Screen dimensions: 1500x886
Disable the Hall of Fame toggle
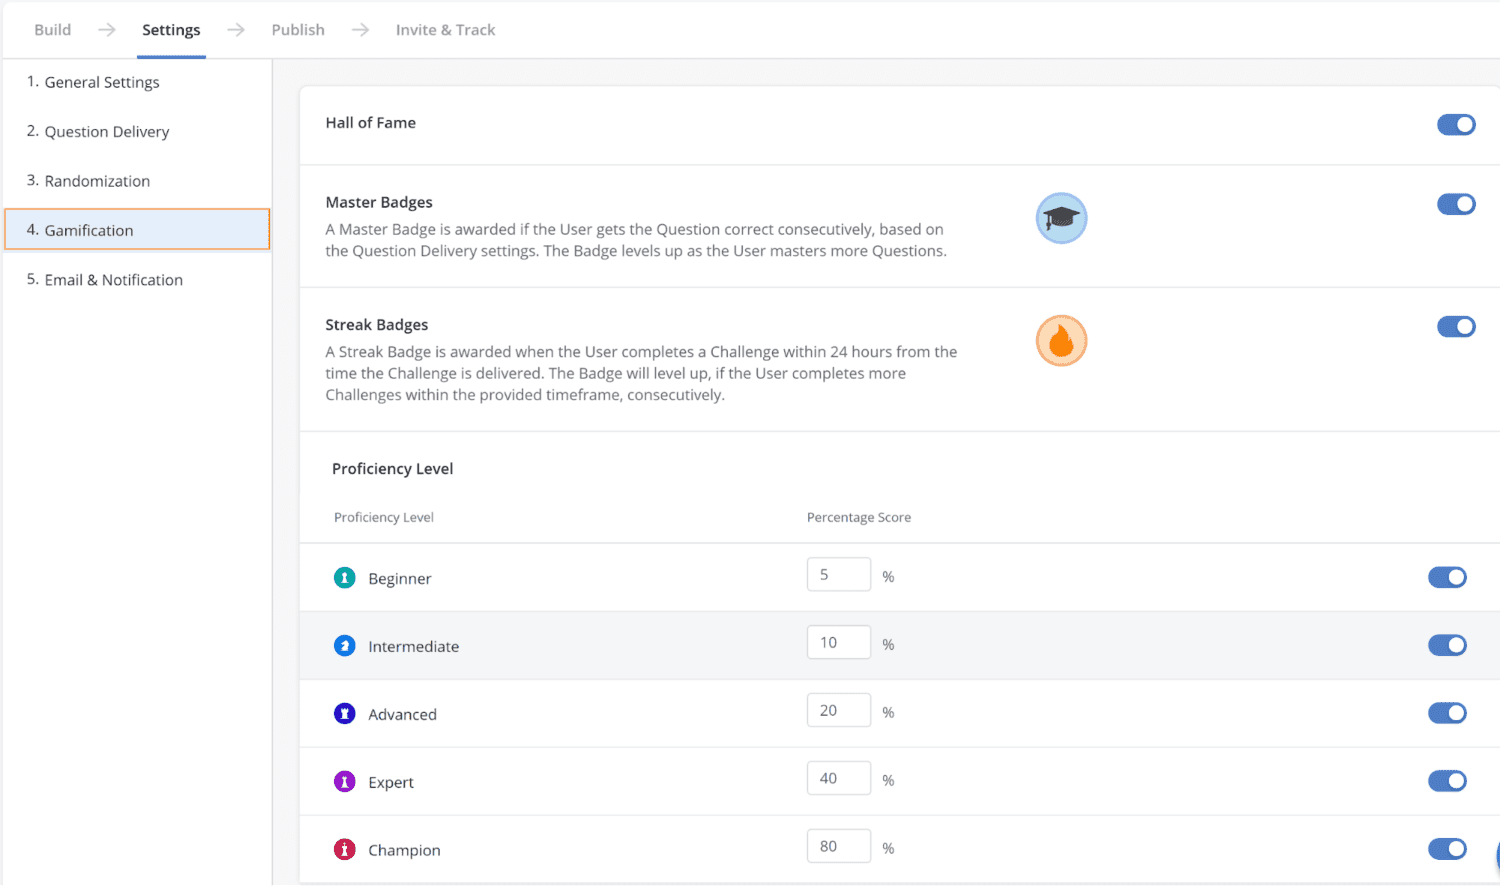click(x=1456, y=124)
